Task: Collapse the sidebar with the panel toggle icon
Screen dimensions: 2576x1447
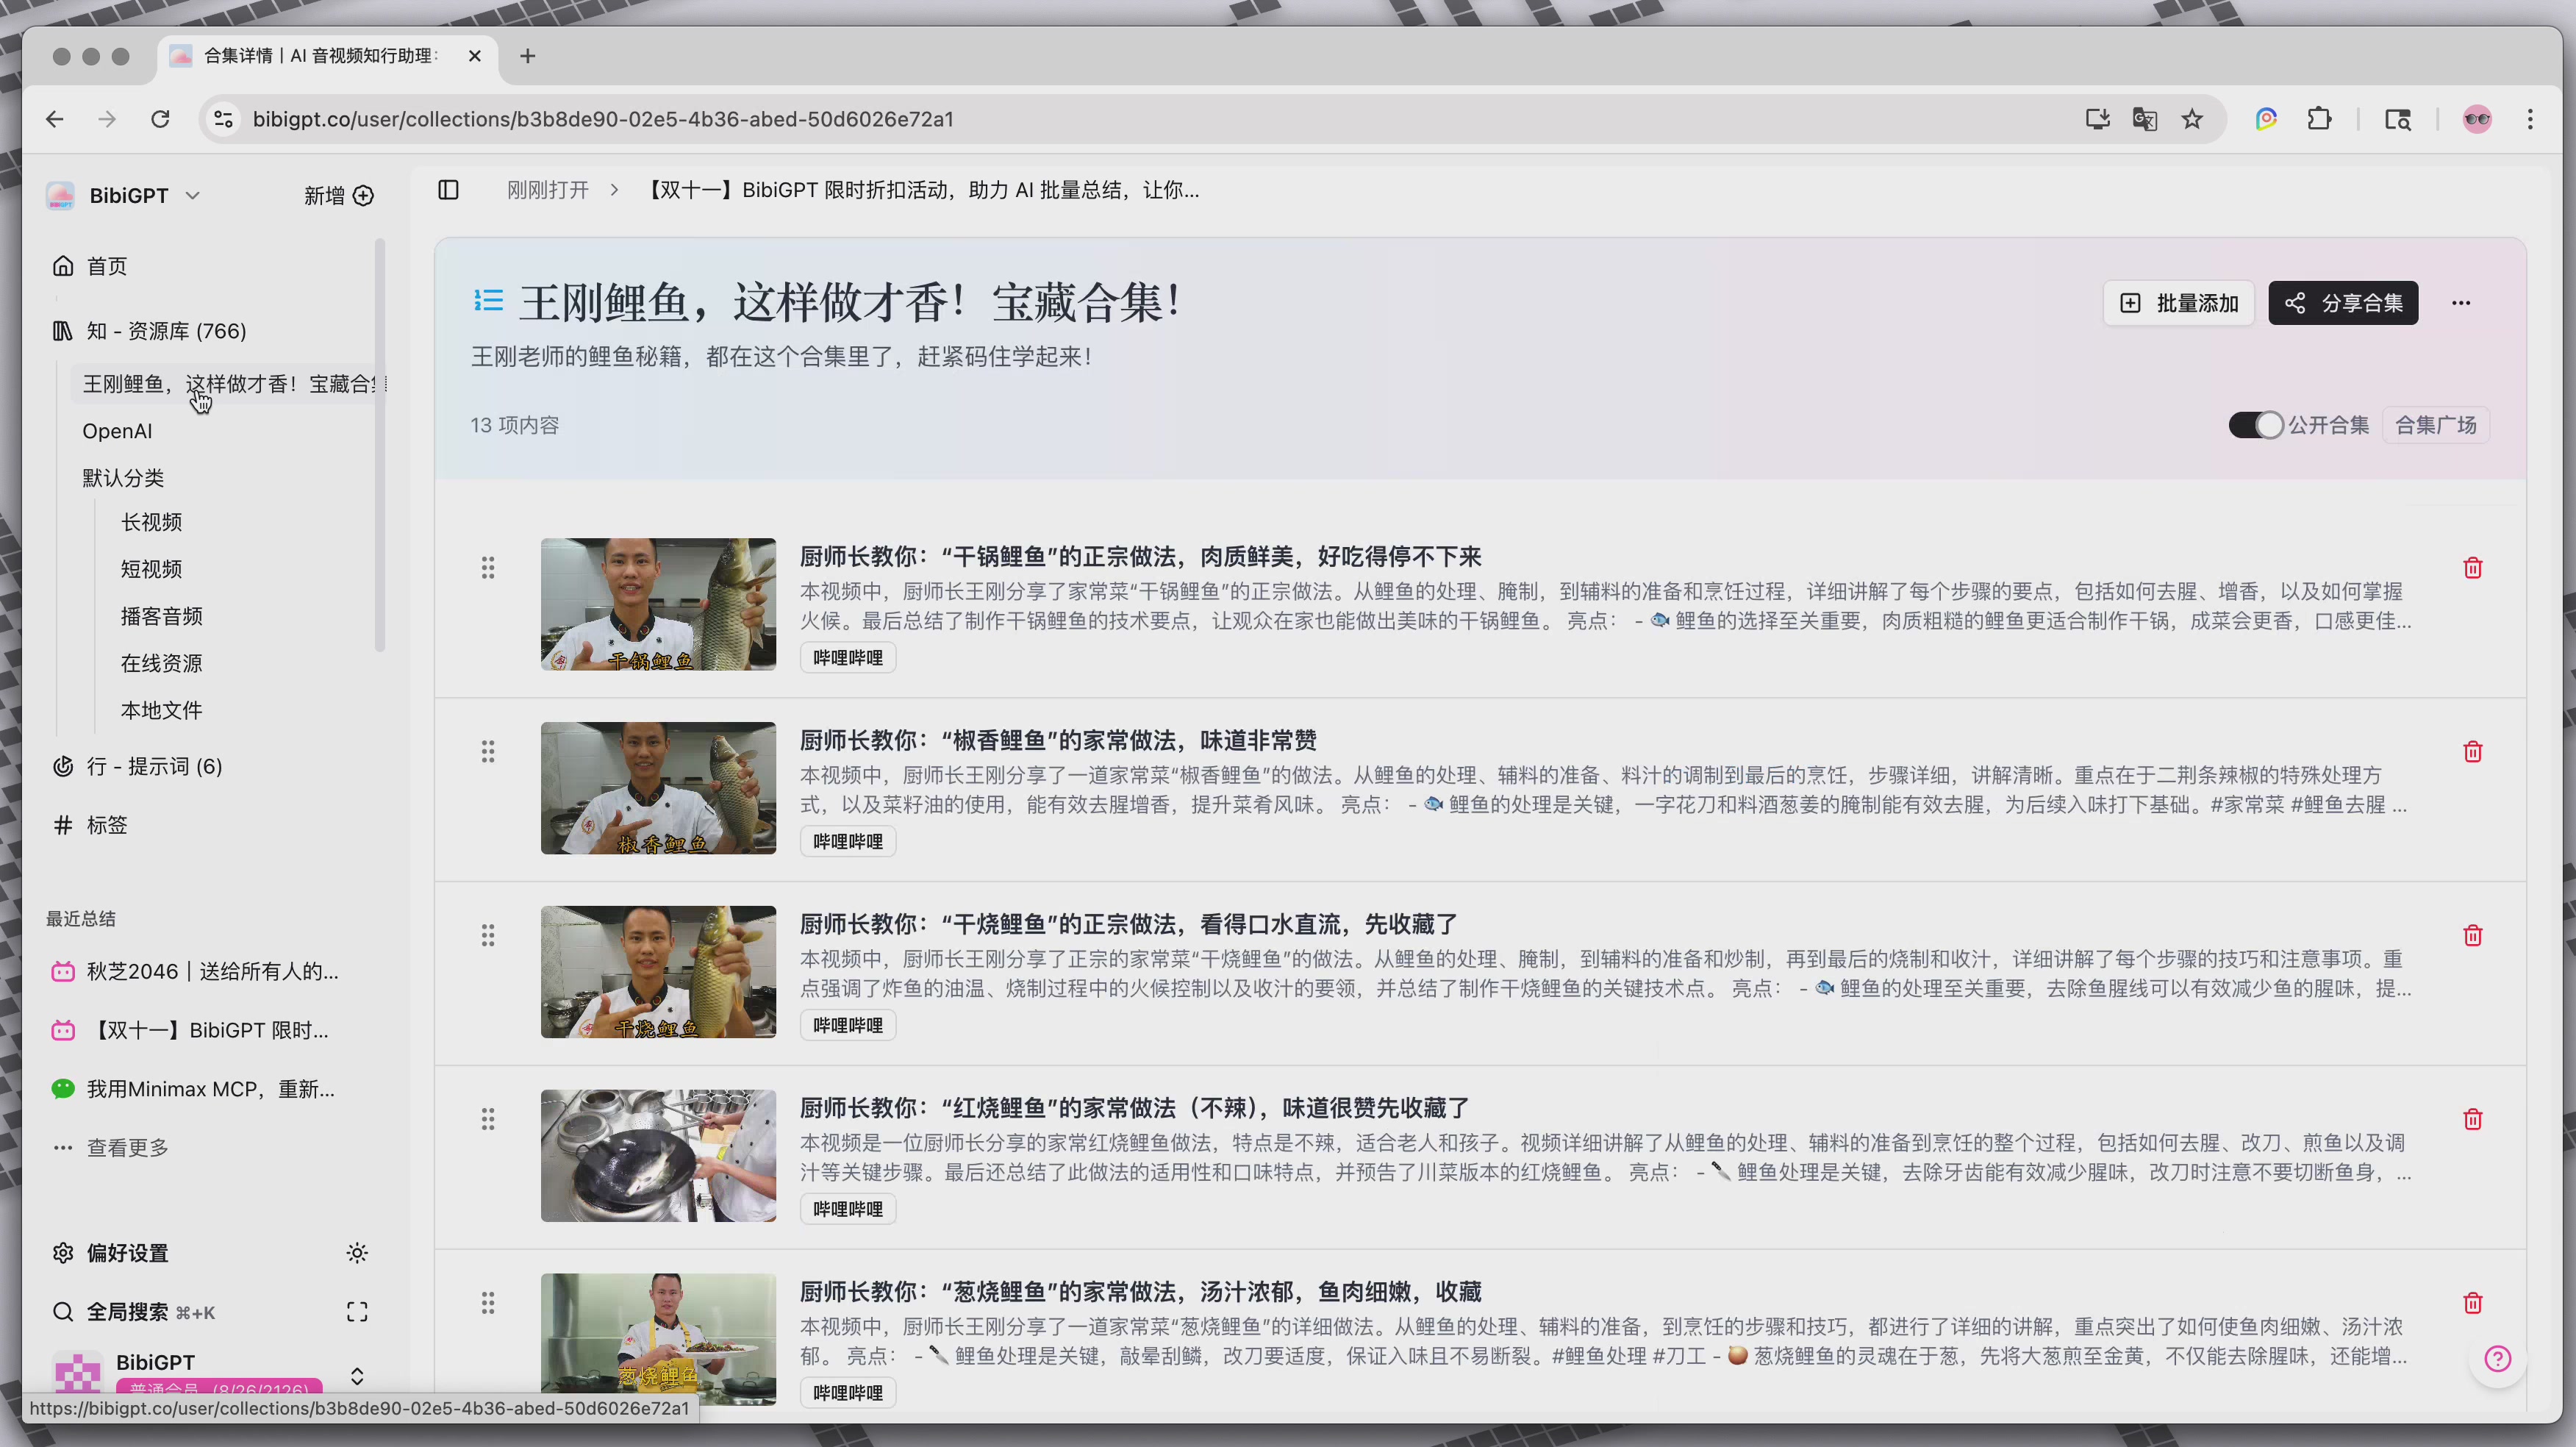Action: pyautogui.click(x=448, y=189)
